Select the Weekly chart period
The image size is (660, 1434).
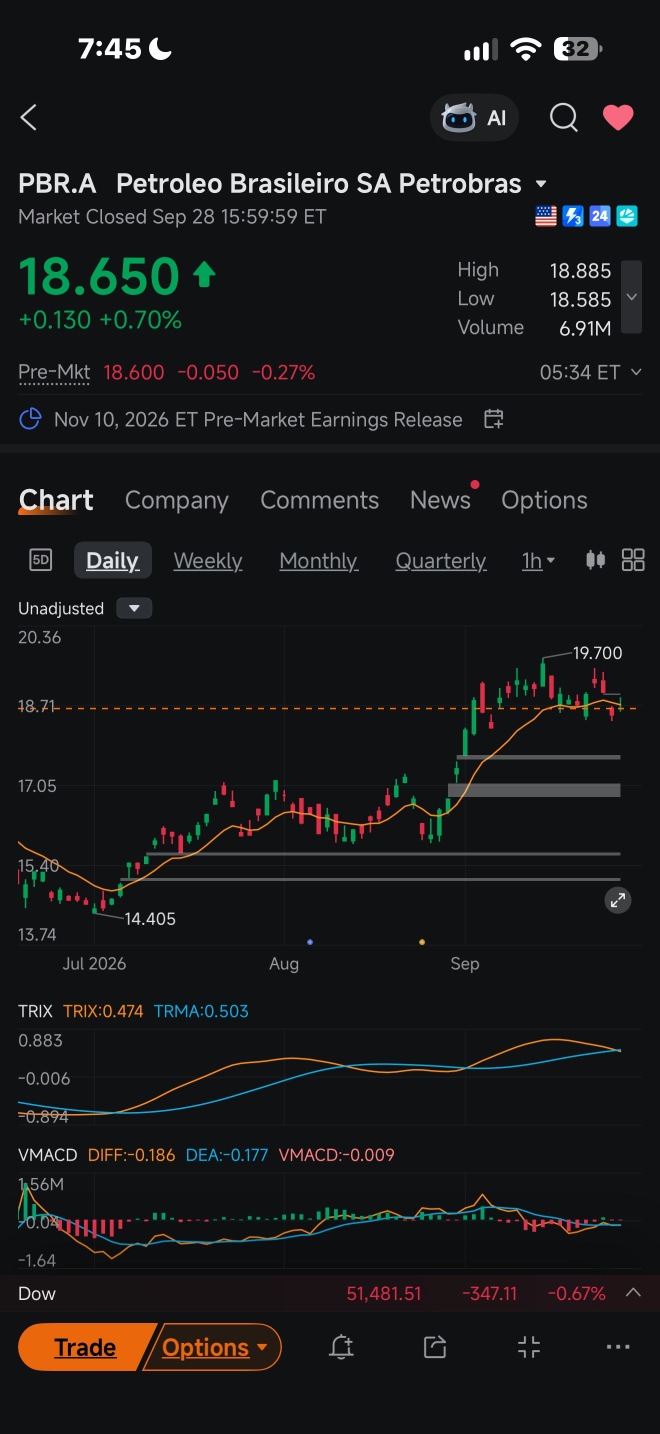pyautogui.click(x=208, y=561)
